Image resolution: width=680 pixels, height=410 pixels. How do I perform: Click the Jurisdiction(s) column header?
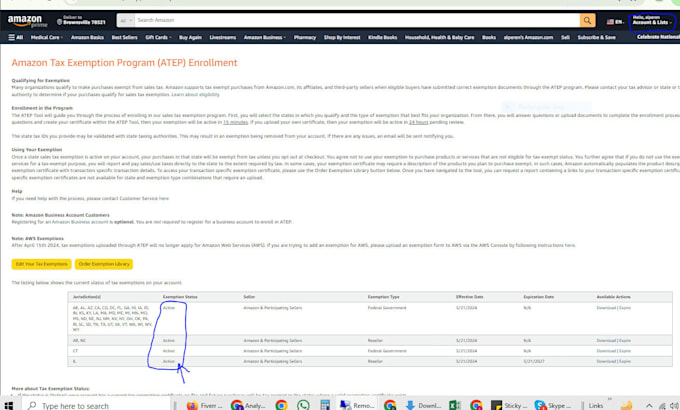coord(87,297)
